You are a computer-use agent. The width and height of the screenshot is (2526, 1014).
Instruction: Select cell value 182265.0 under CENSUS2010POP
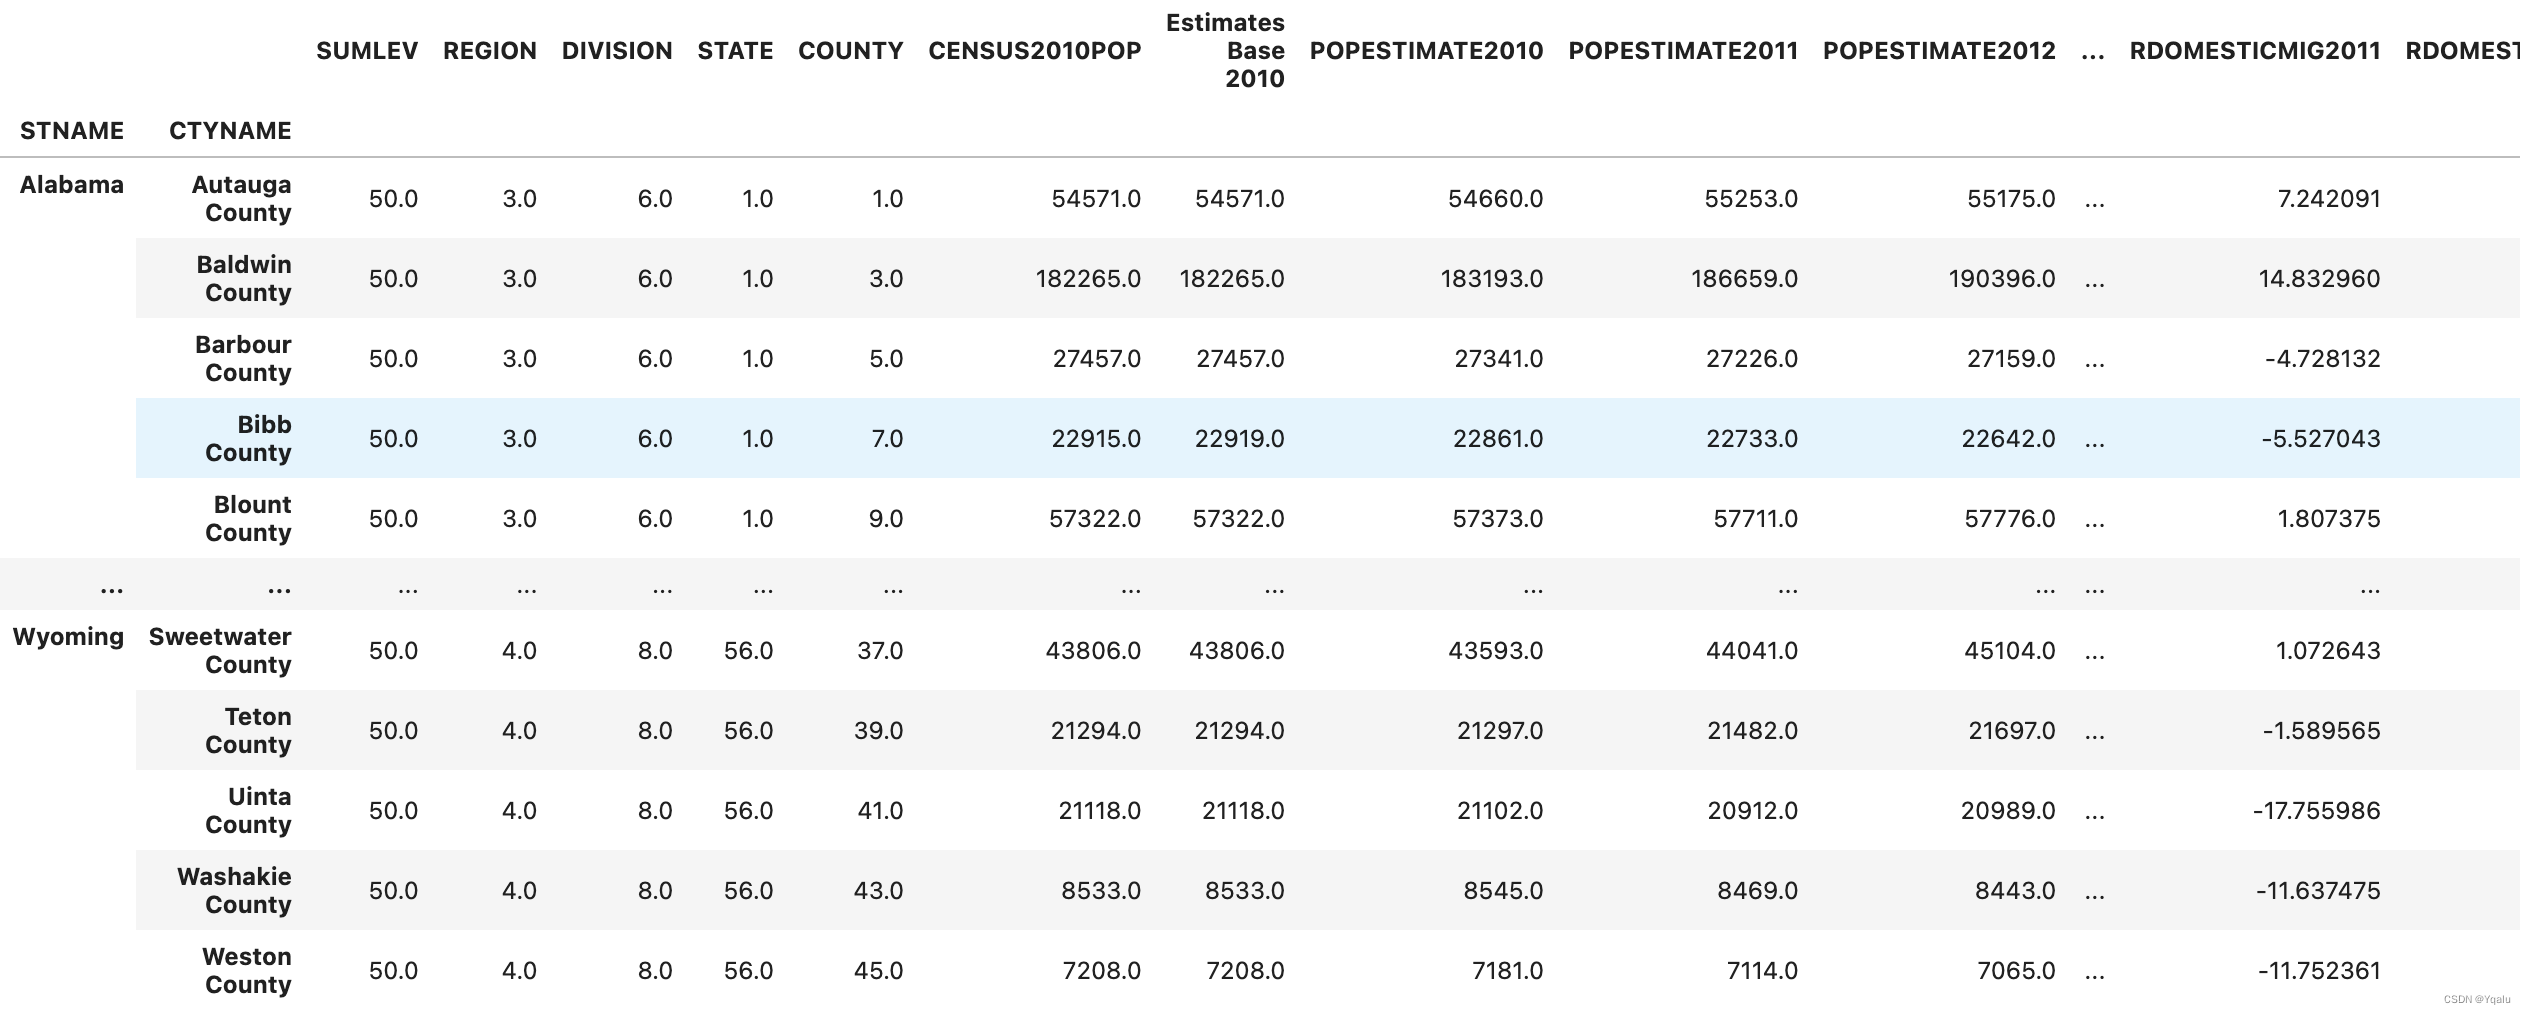(x=1088, y=279)
